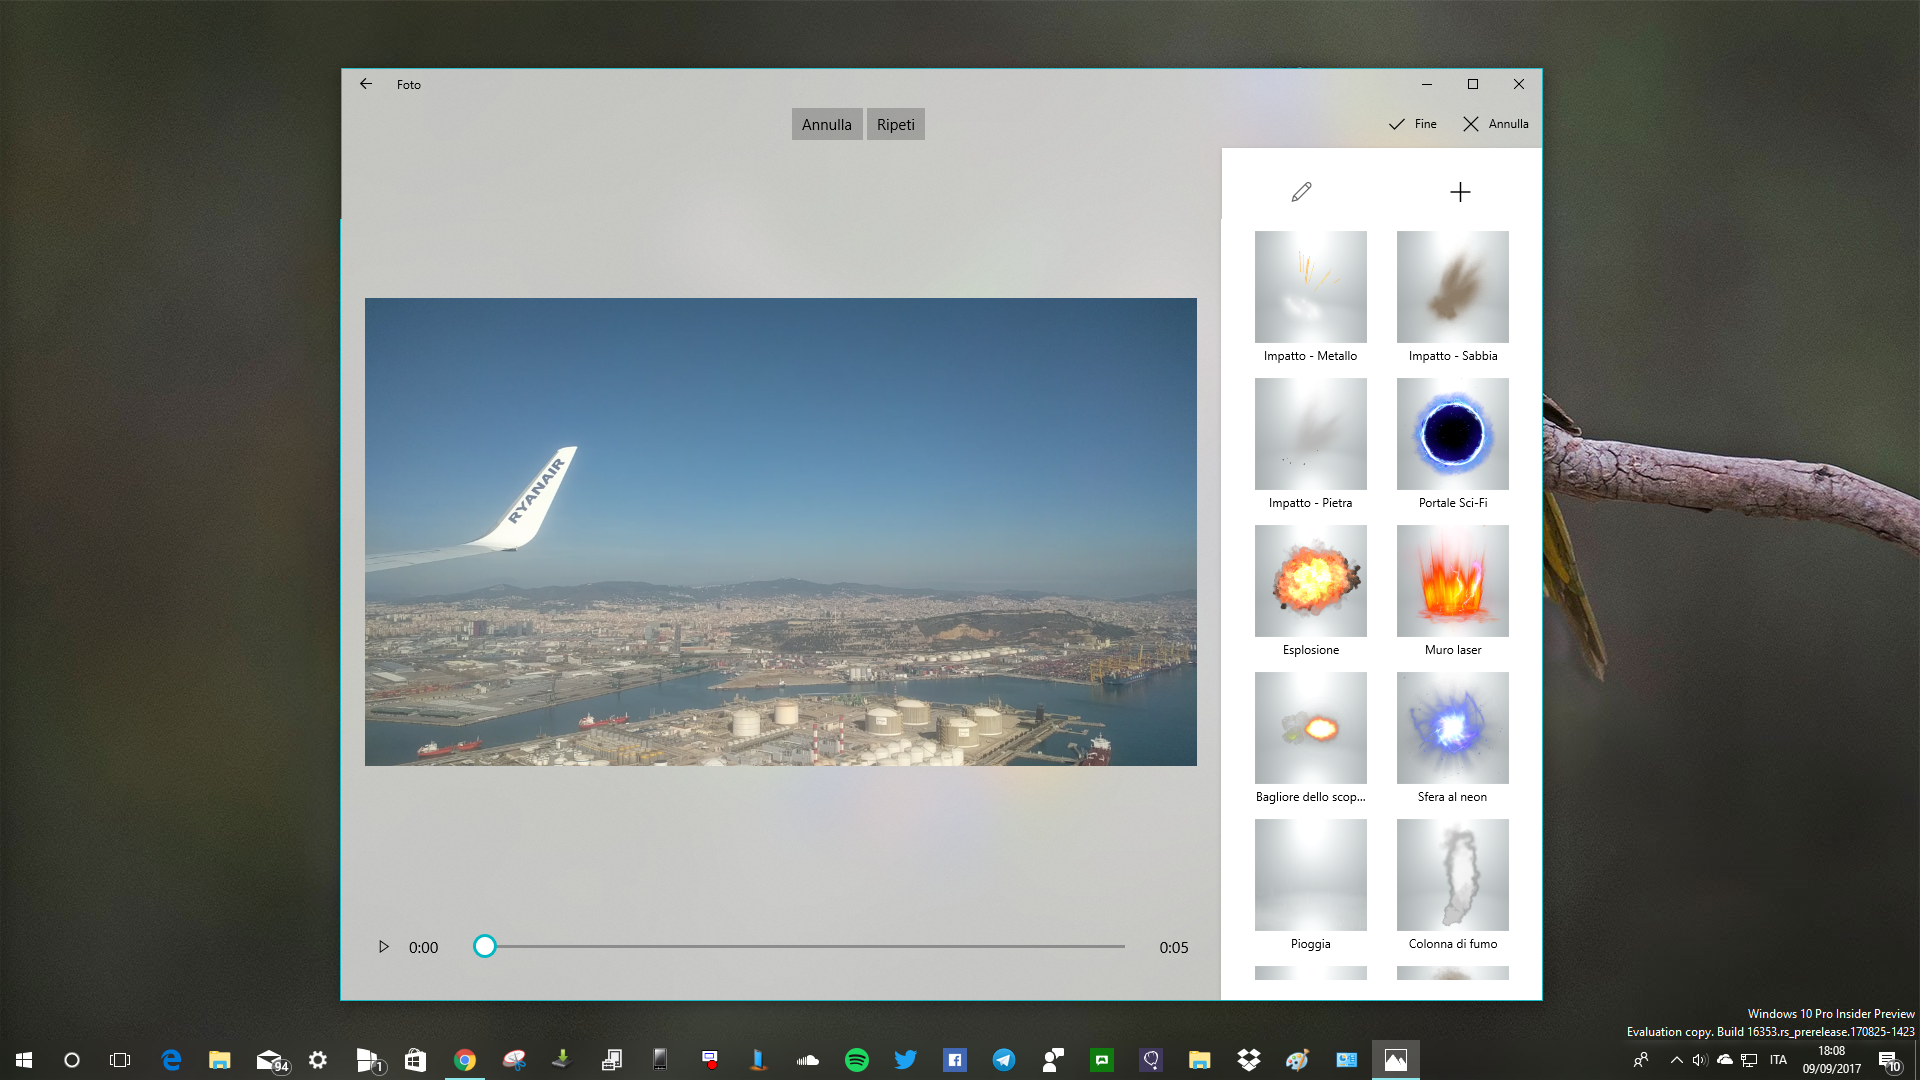Go back using the arrow in Foto
This screenshot has height=1080, width=1920.
[366, 84]
